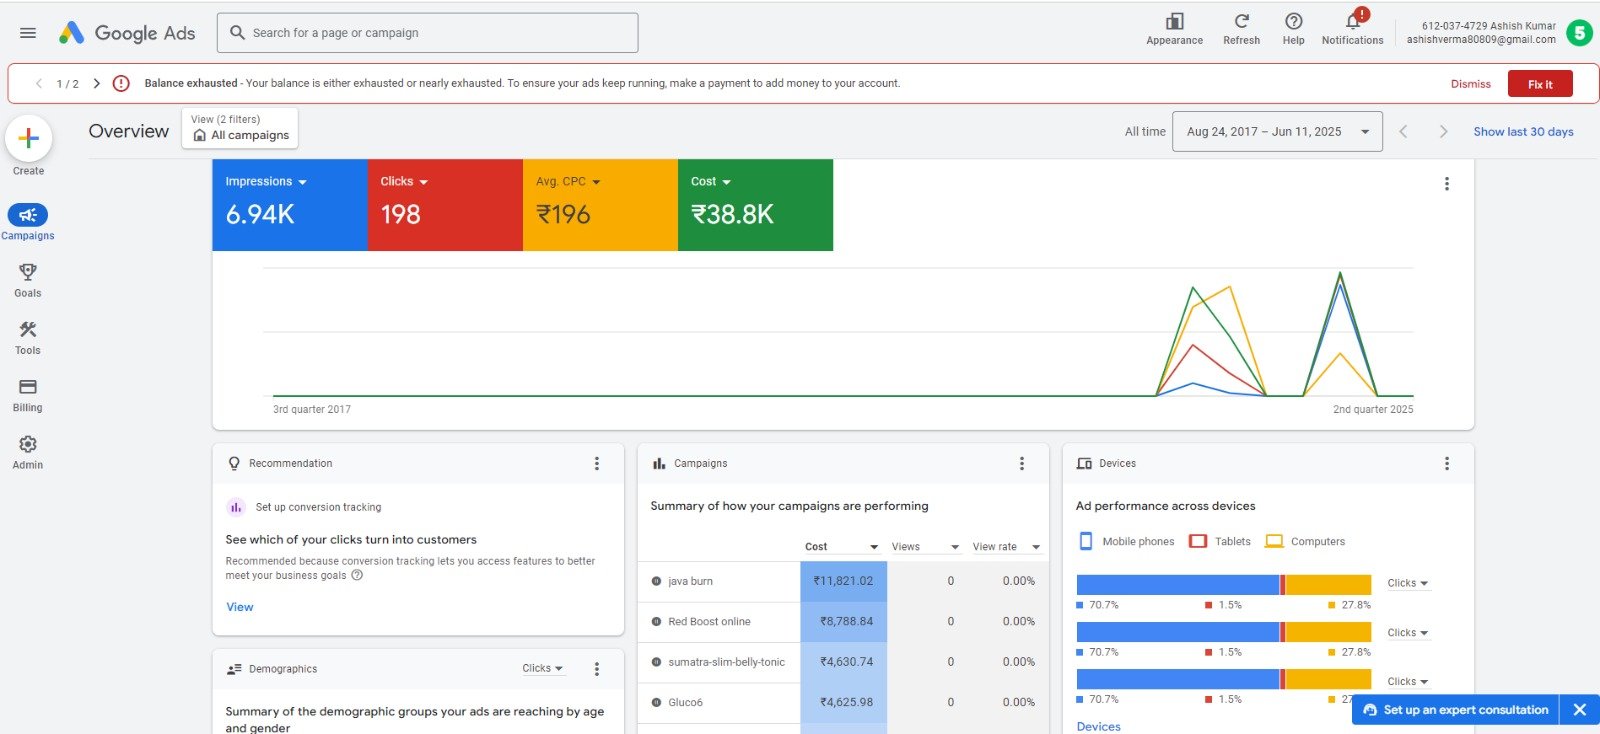The width and height of the screenshot is (1600, 734).
Task: Click the All time label
Action: tap(1145, 132)
